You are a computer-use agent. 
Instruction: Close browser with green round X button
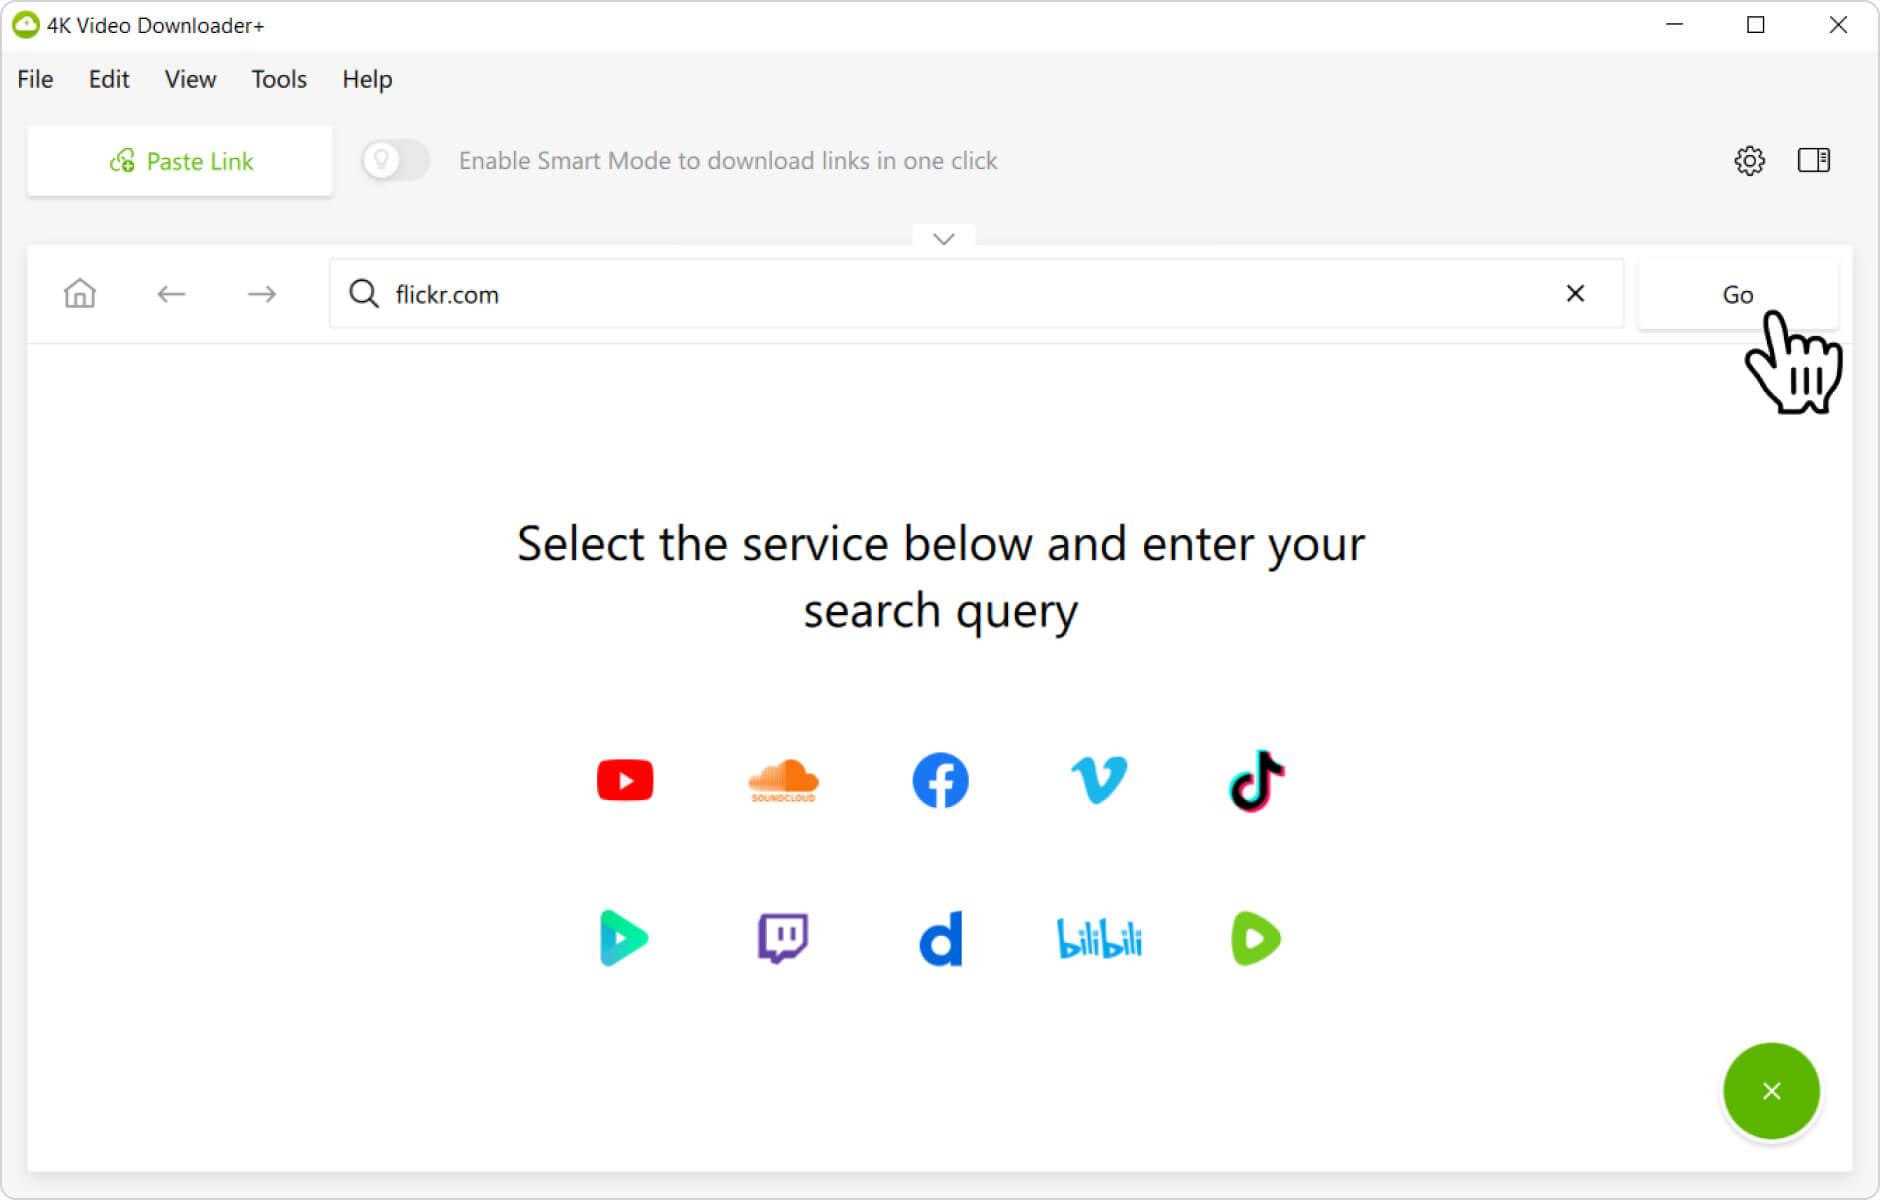1771,1091
